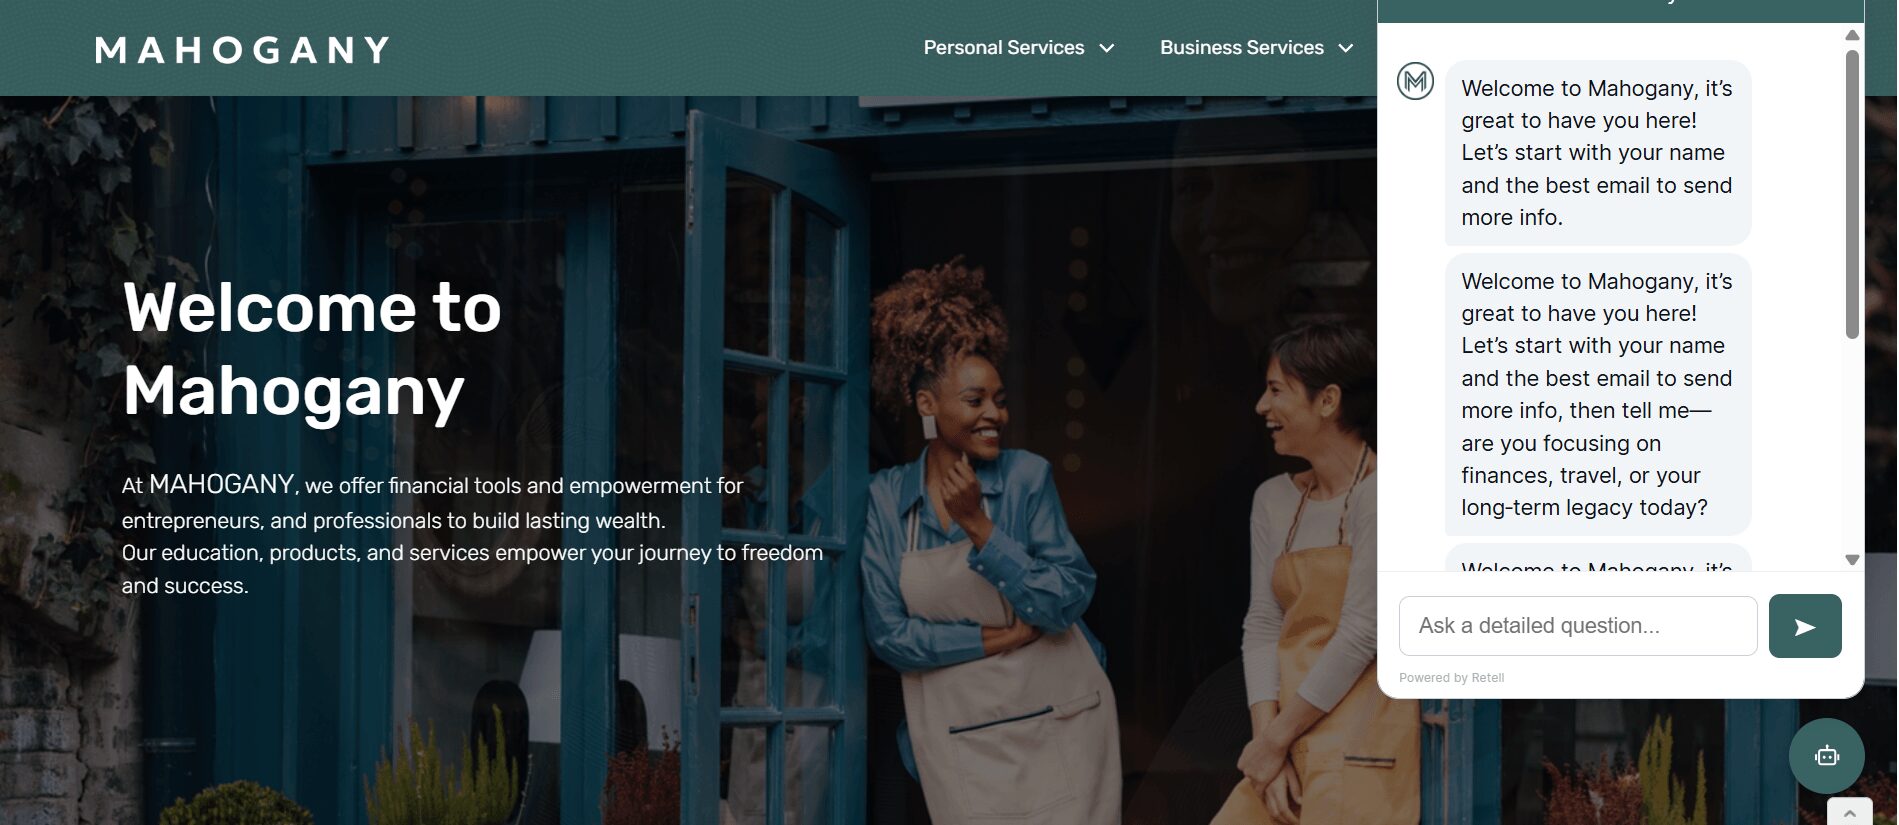
Task: Click the back-to-top arrow button
Action: tap(1849, 812)
